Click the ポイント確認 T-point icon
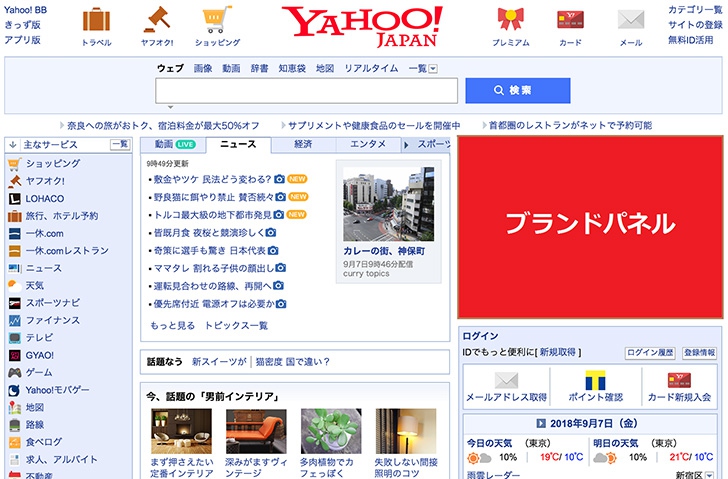The height and width of the screenshot is (479, 728). tap(595, 380)
